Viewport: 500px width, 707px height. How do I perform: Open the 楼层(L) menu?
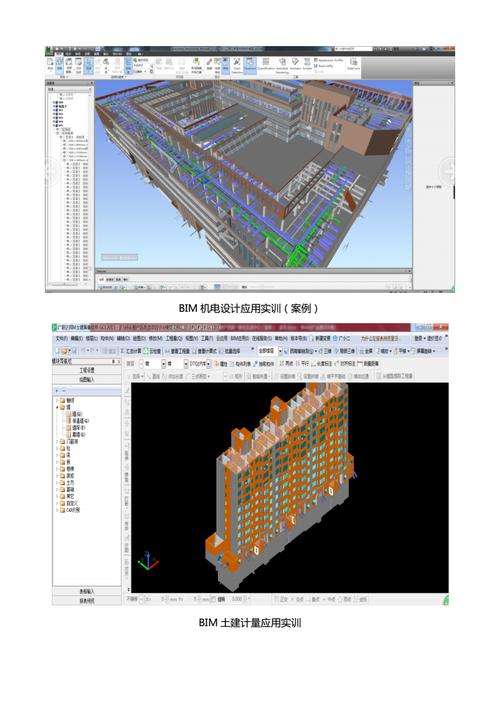click(x=92, y=338)
